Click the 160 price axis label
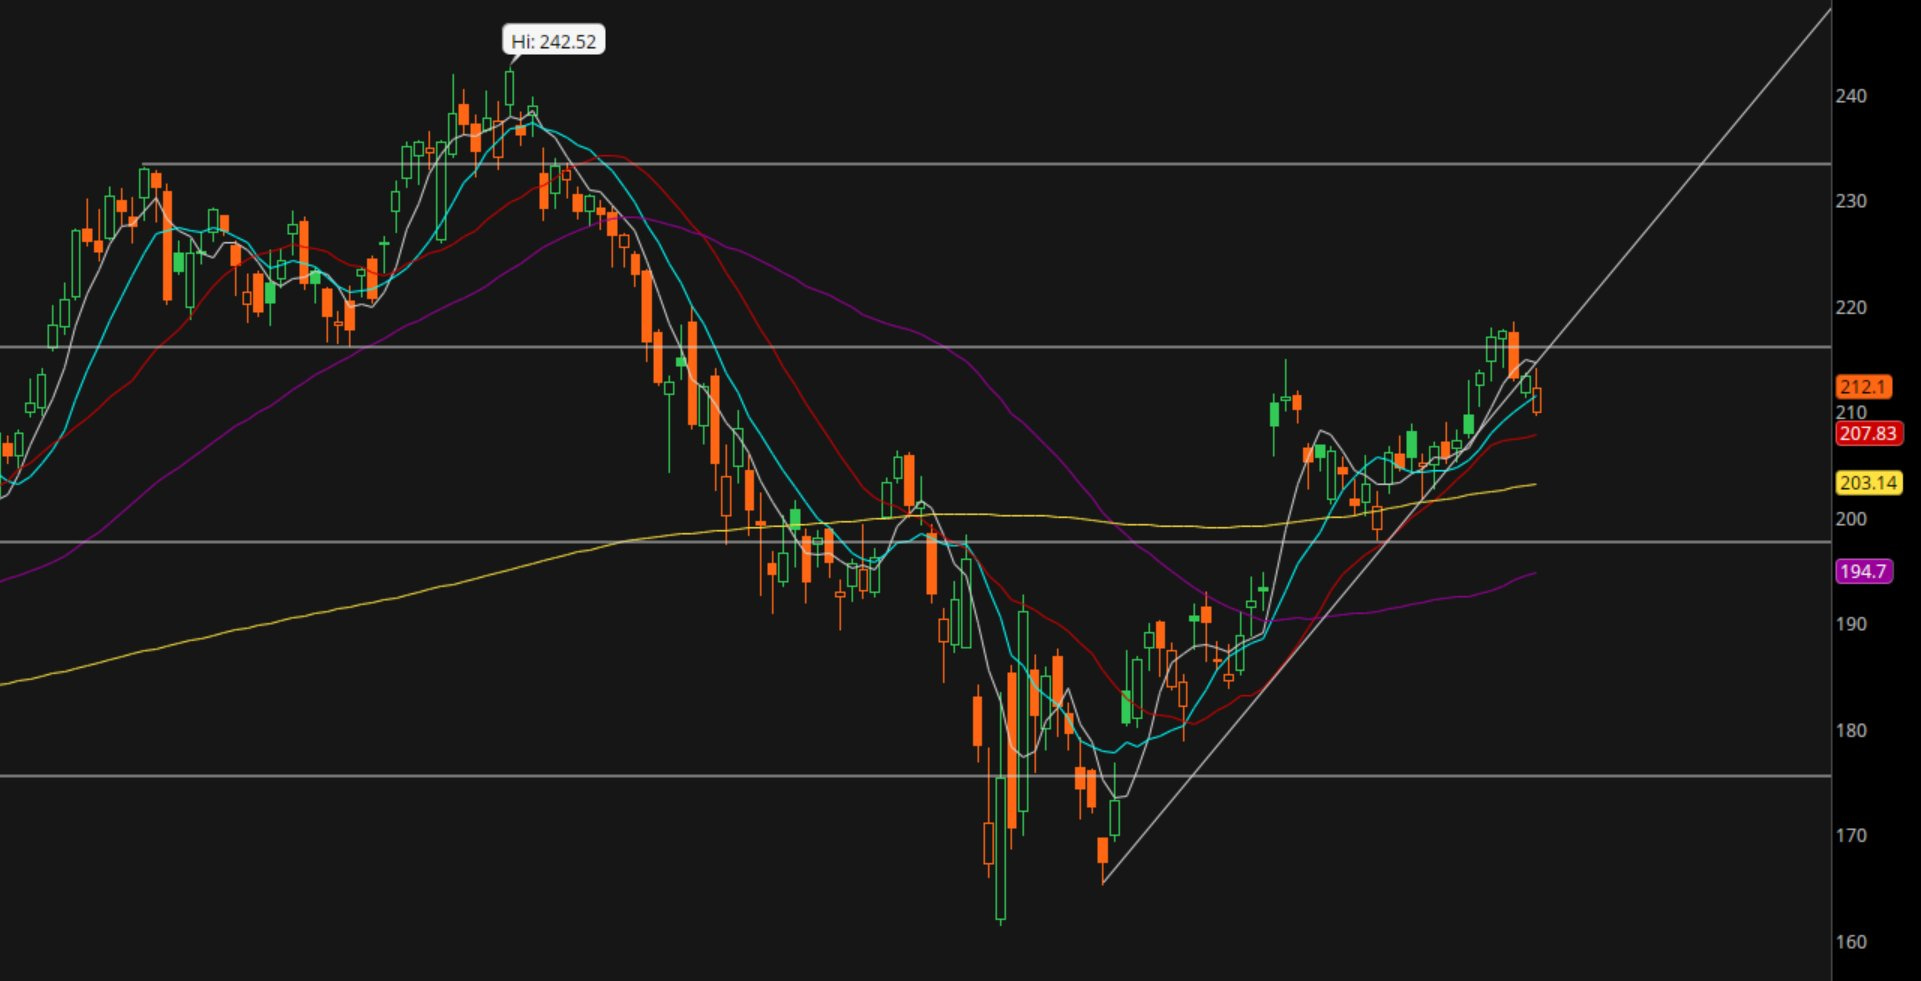This screenshot has width=1921, height=981. point(1851,942)
